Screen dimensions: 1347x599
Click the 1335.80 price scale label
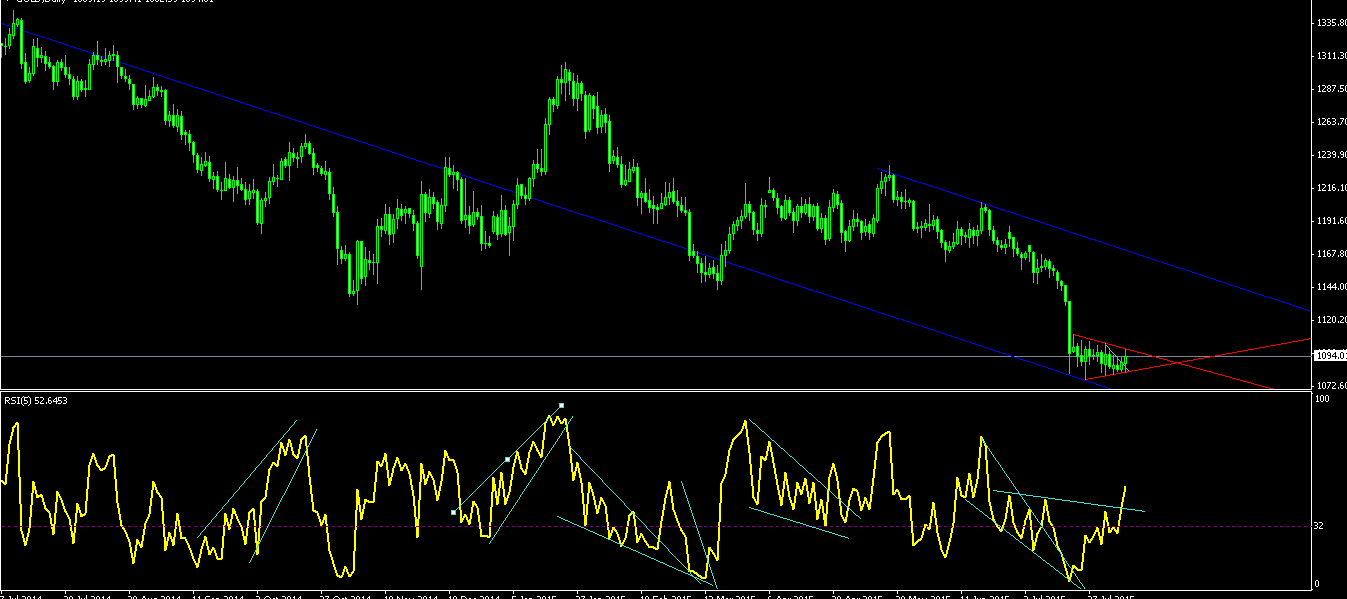[x=1332, y=22]
